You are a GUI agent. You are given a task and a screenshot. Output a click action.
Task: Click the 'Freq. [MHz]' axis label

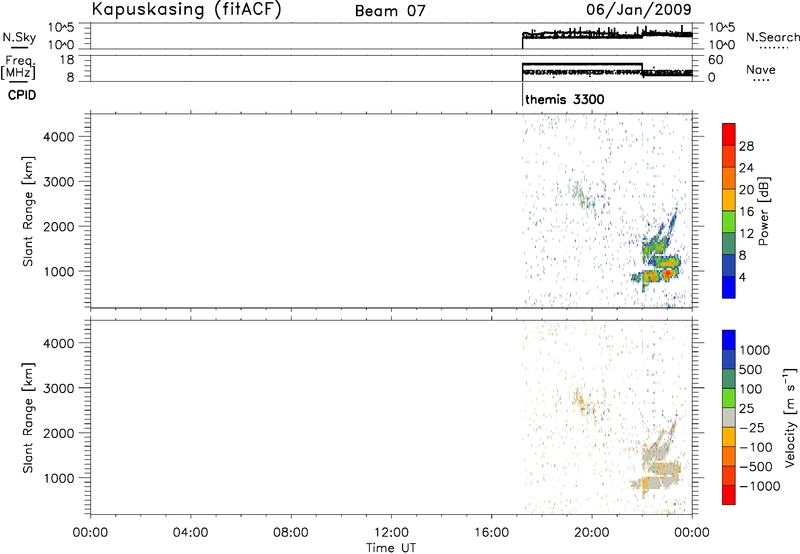tap(18, 68)
